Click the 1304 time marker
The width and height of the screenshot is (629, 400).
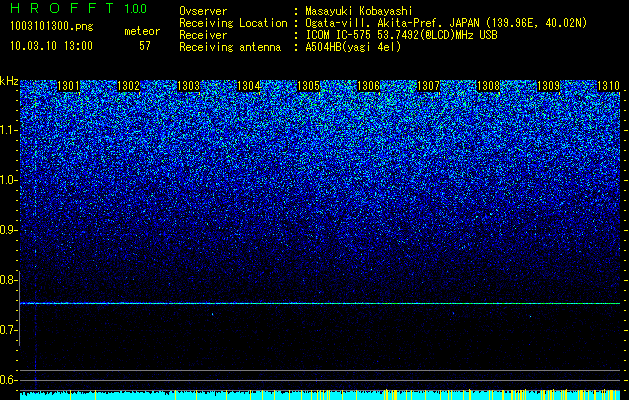point(248,85)
